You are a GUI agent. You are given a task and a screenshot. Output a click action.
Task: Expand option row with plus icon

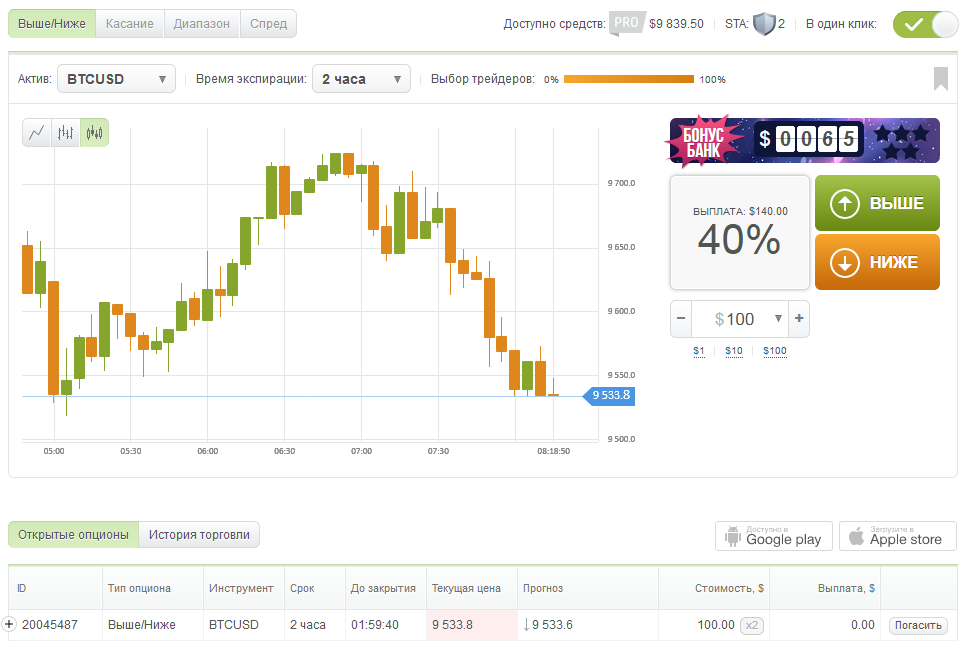(x=10, y=625)
